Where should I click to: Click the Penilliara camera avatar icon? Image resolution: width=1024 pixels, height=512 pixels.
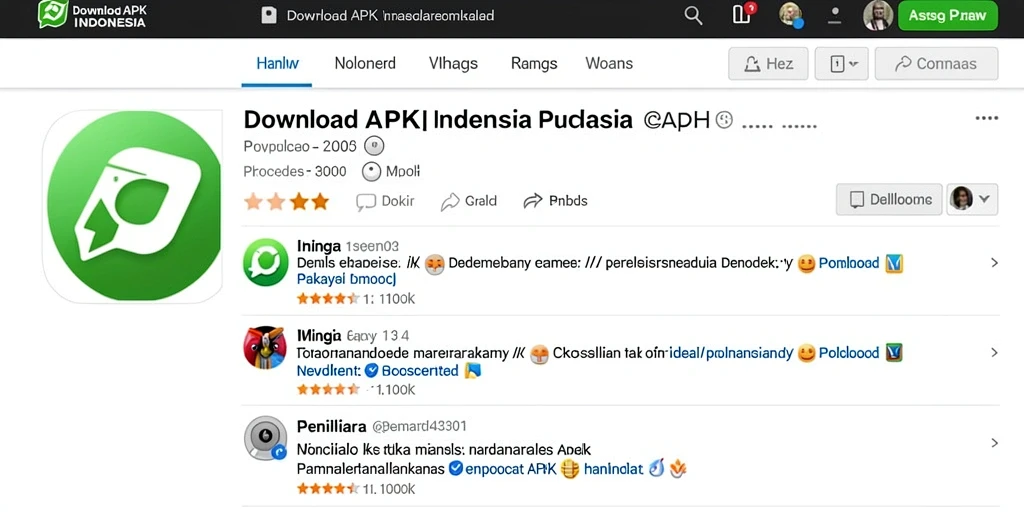(x=265, y=438)
